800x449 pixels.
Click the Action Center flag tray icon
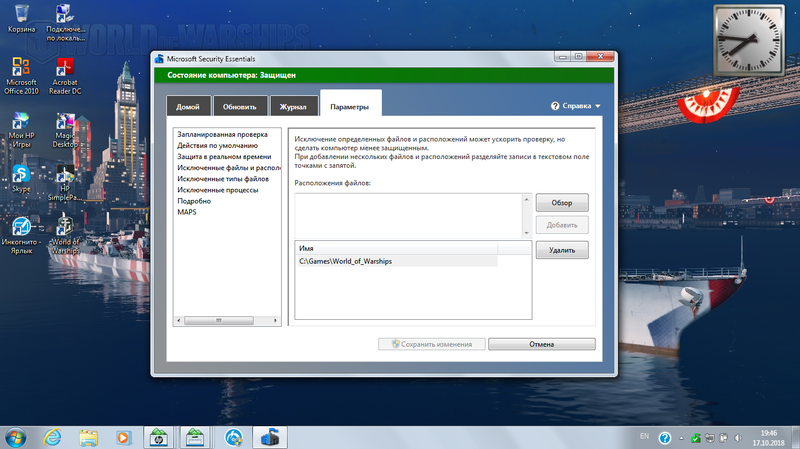coord(723,438)
